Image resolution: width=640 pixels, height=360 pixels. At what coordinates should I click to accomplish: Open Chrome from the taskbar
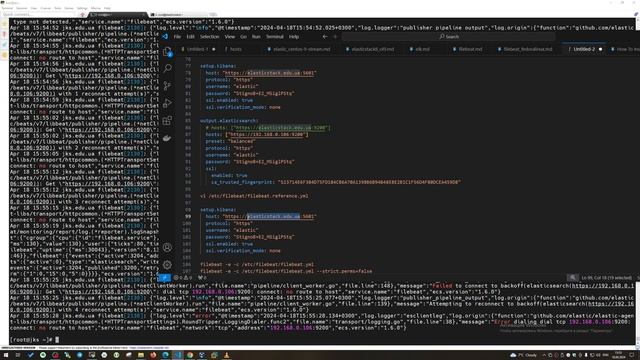[190, 355]
